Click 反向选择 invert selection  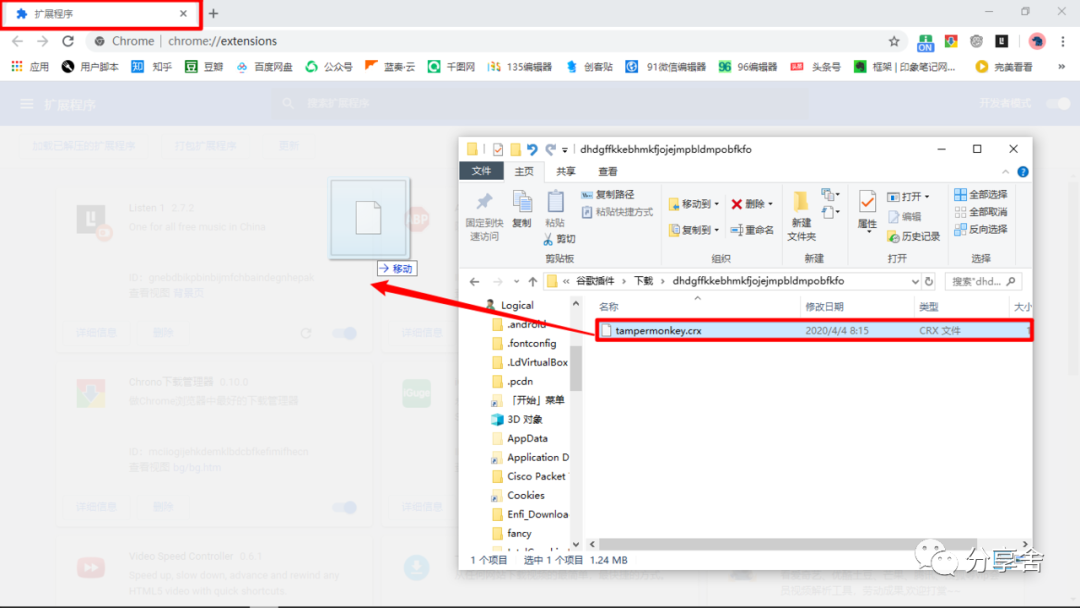tap(981, 229)
